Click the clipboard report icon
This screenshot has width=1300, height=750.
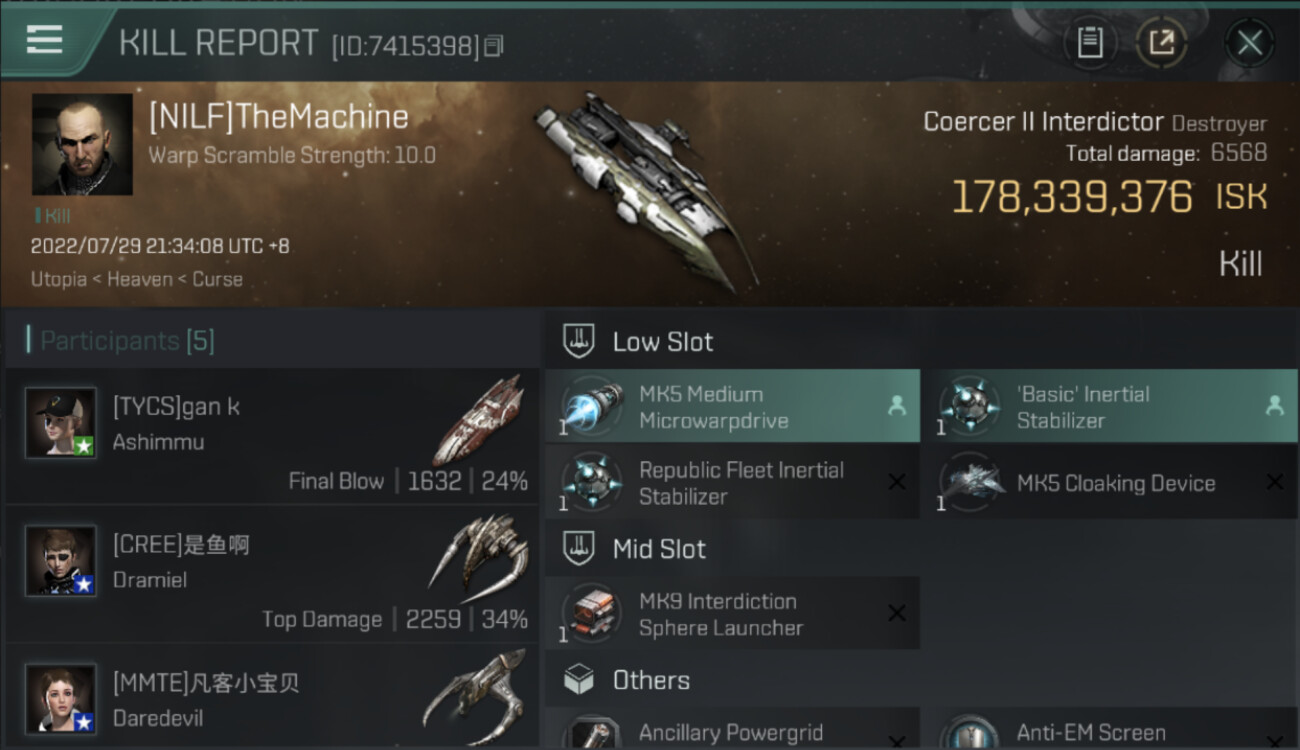point(1090,42)
